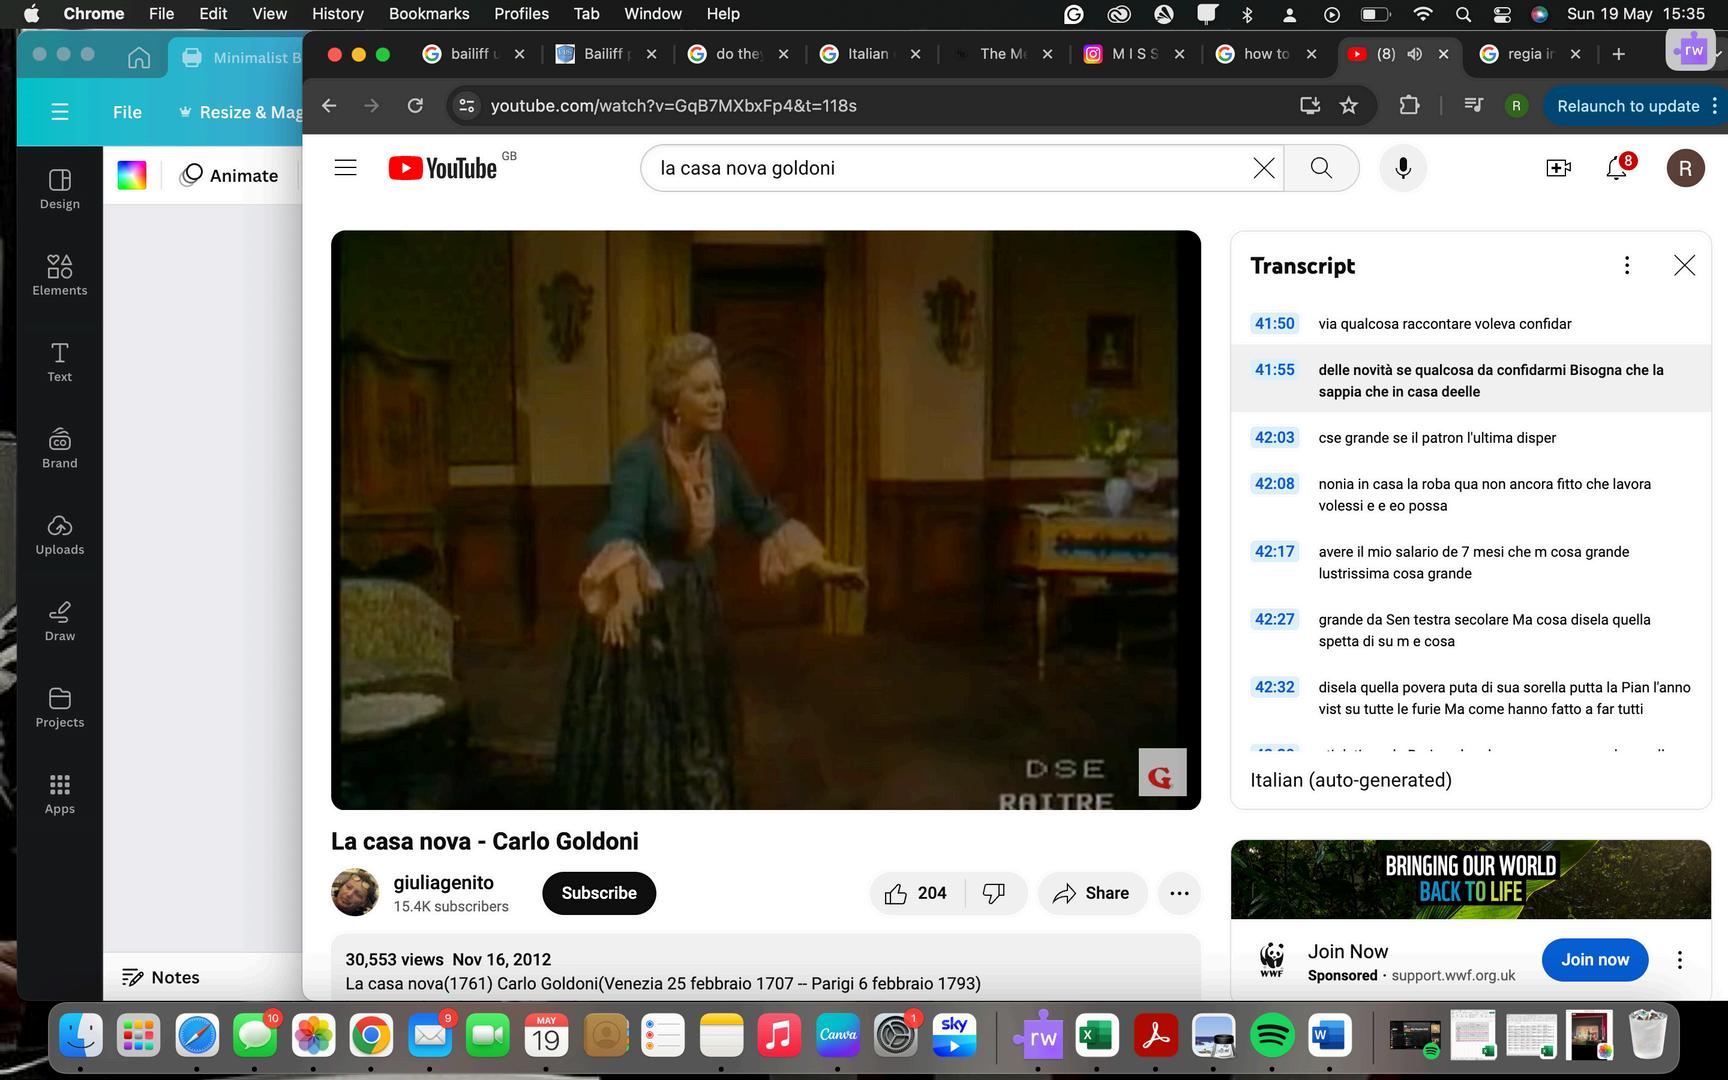Mute the YouTube tab audio icon
1728x1080 pixels.
tap(1414, 54)
